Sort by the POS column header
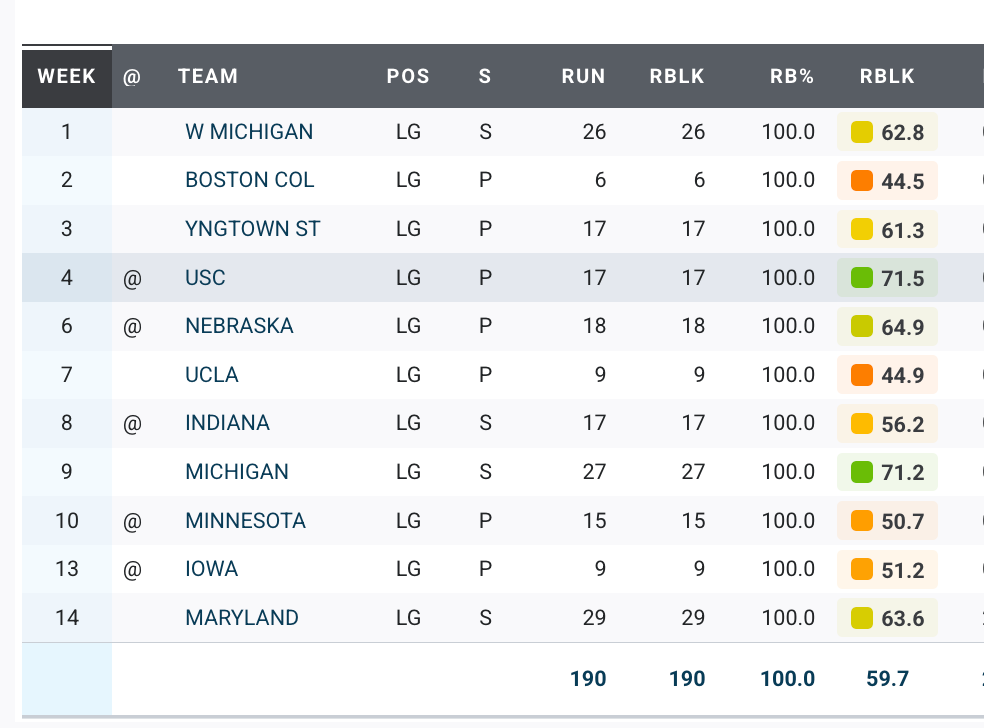The height and width of the screenshot is (728, 984). 408,76
